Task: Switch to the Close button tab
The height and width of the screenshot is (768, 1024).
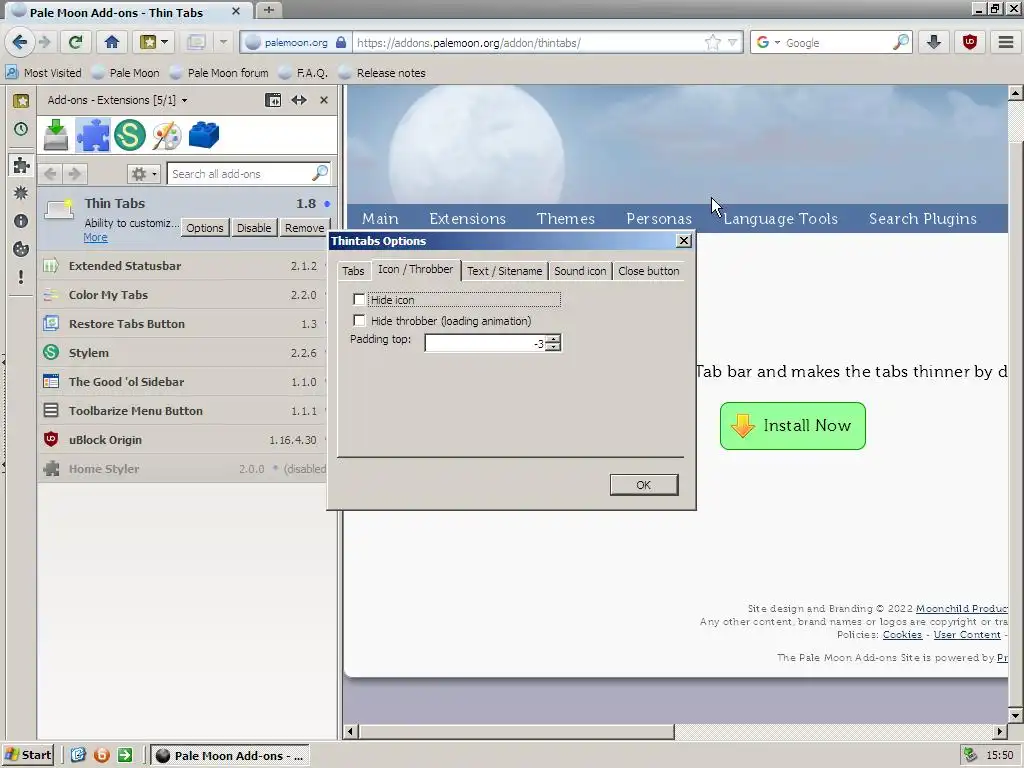Action: click(648, 271)
